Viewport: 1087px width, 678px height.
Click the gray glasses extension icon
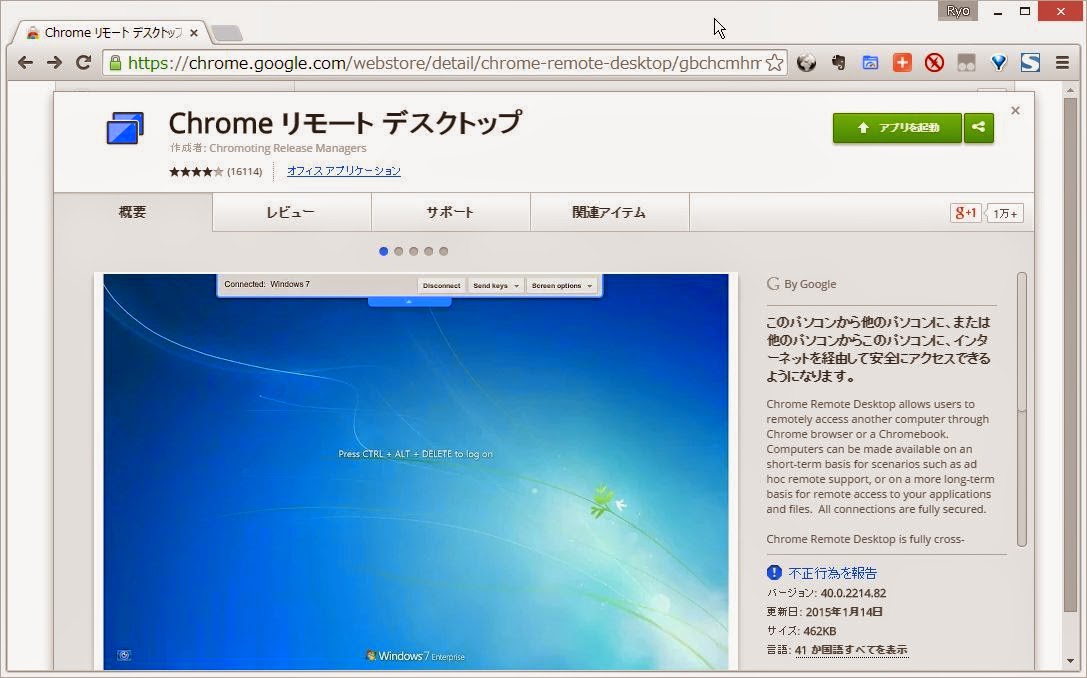966,63
